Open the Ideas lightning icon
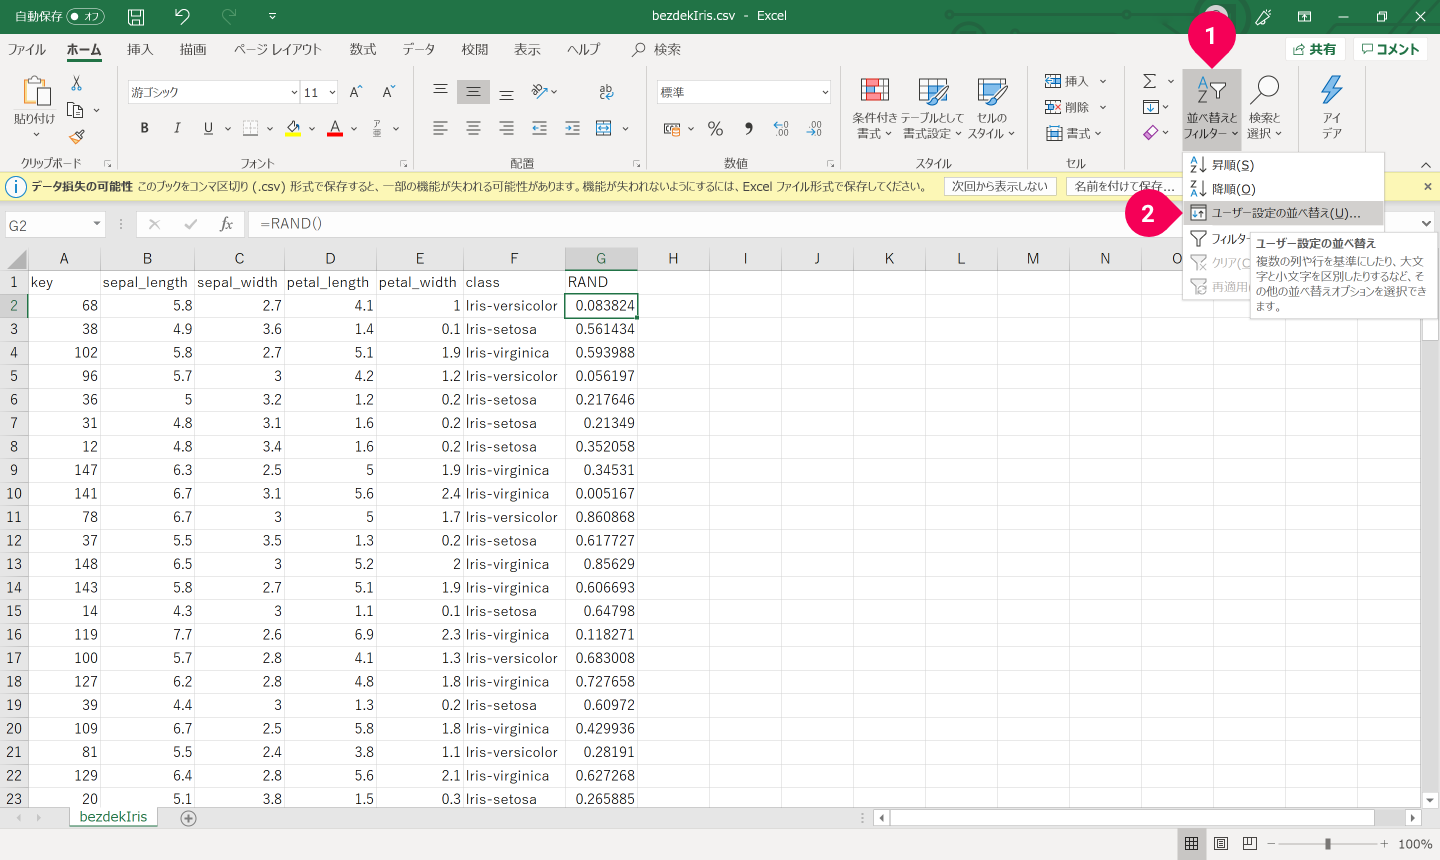The image size is (1440, 860). (1331, 108)
